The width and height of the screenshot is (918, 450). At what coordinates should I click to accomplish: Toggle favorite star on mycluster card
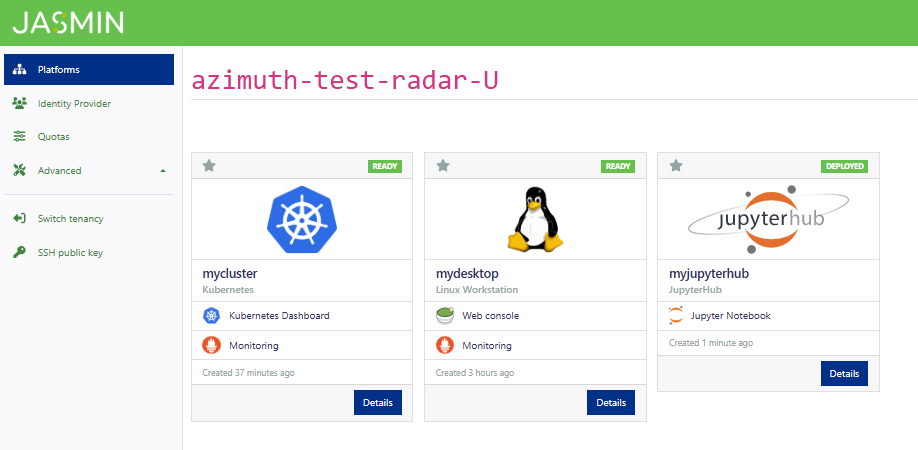209,166
